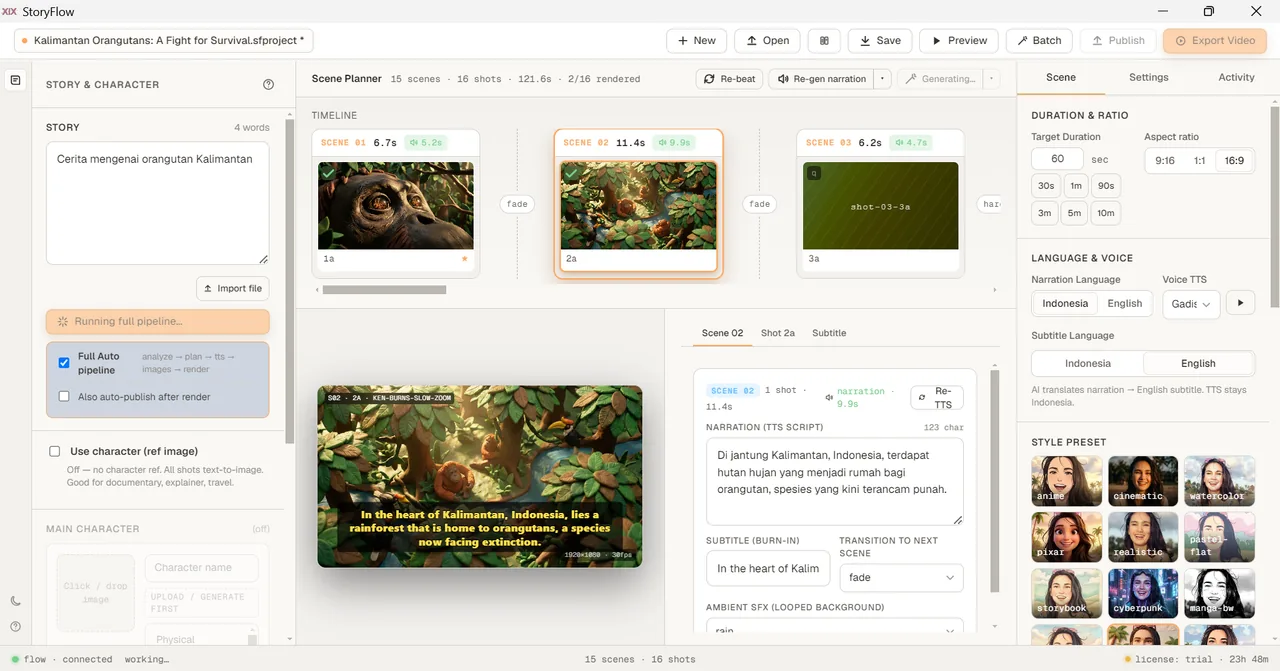Image resolution: width=1280 pixels, height=671 pixels.
Task: Play the voice TTS sample
Action: (x=1240, y=303)
